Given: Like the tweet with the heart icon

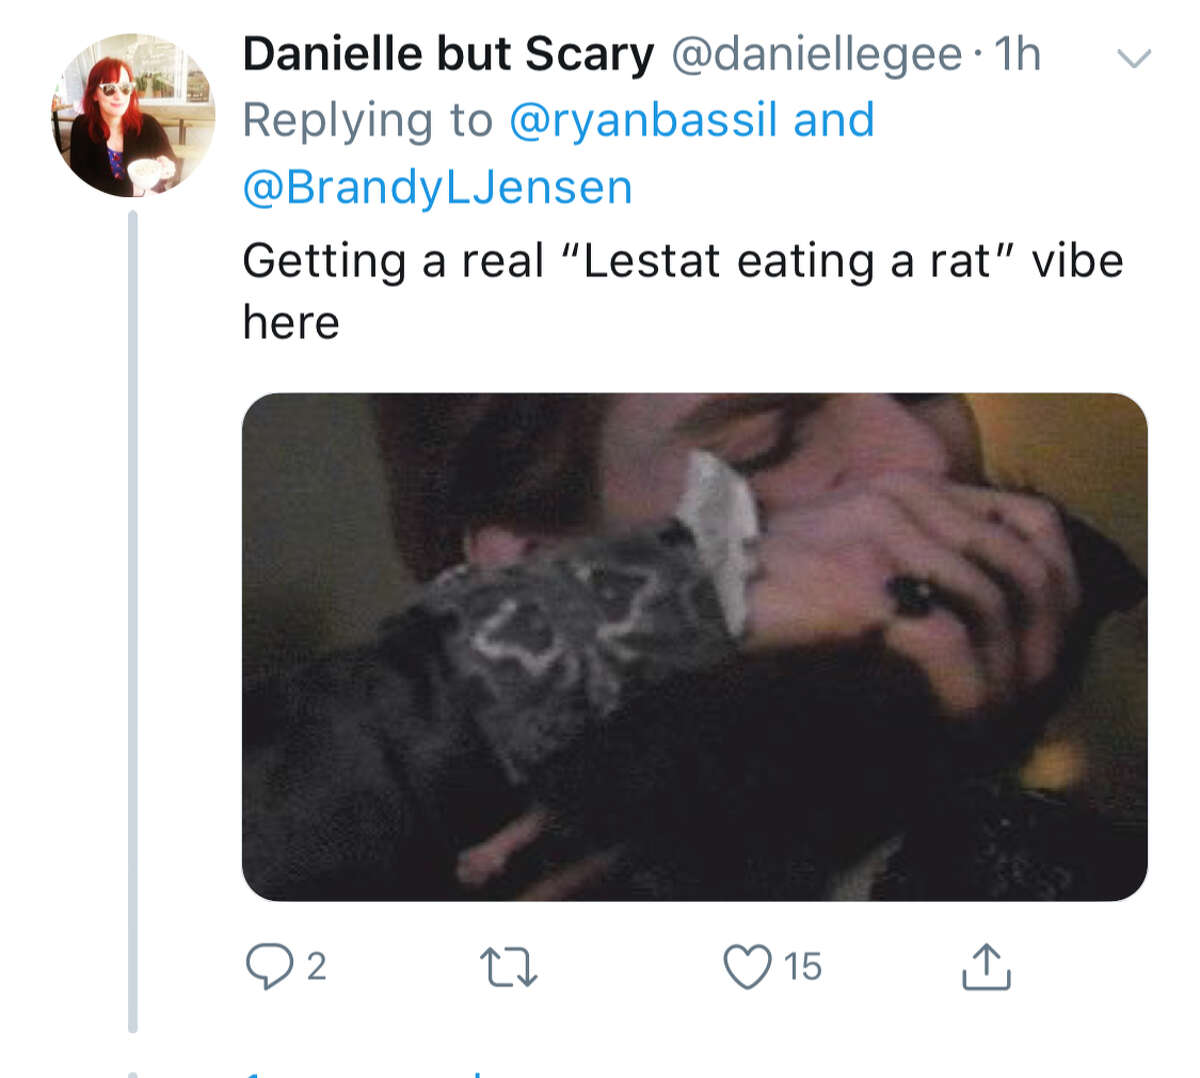Looking at the screenshot, I should pyautogui.click(x=747, y=967).
